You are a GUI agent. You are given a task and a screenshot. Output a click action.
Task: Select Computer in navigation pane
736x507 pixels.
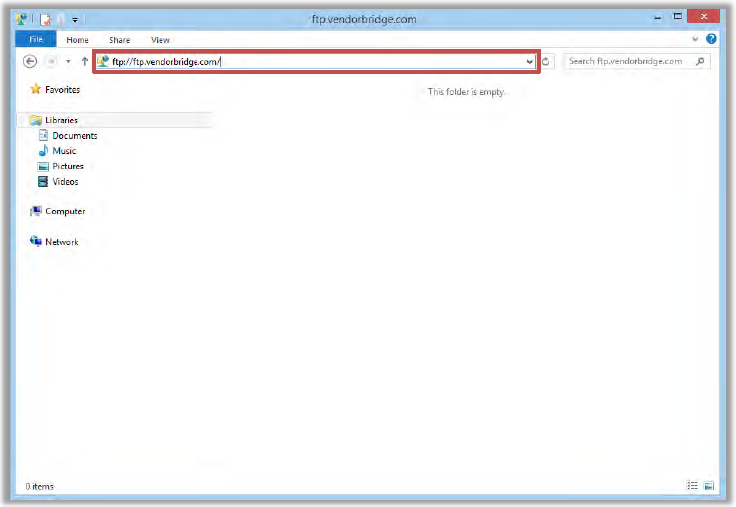65,211
